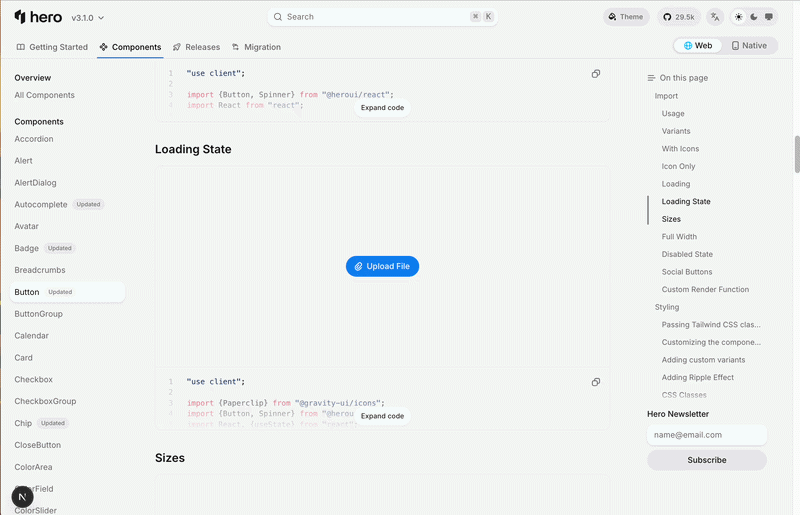Jump to Loading State in outline
This screenshot has width=800, height=515.
coord(686,202)
